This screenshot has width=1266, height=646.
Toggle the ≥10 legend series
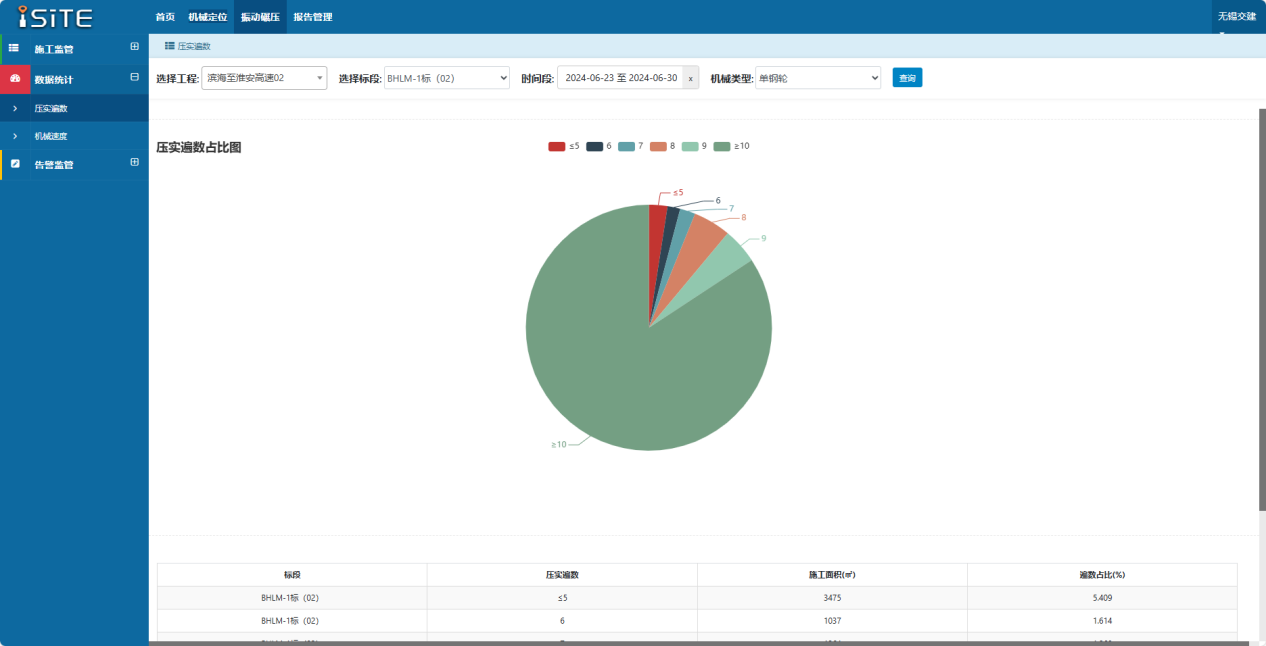click(732, 146)
